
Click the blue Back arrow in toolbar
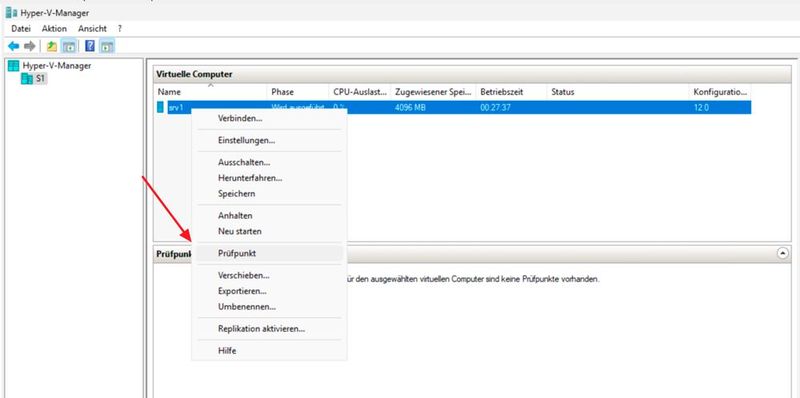(14, 46)
